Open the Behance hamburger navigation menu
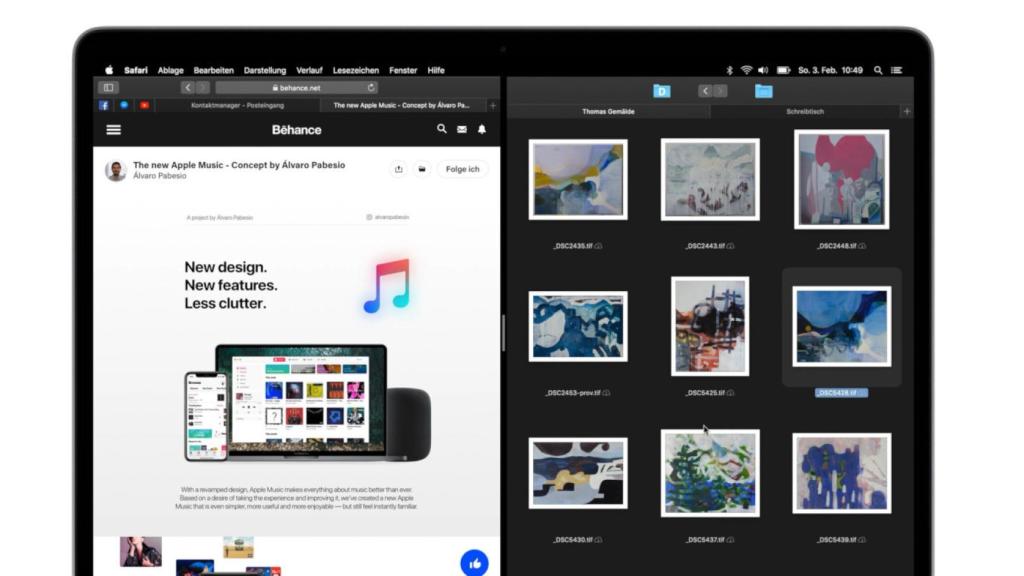The image size is (1024, 576). point(113,130)
